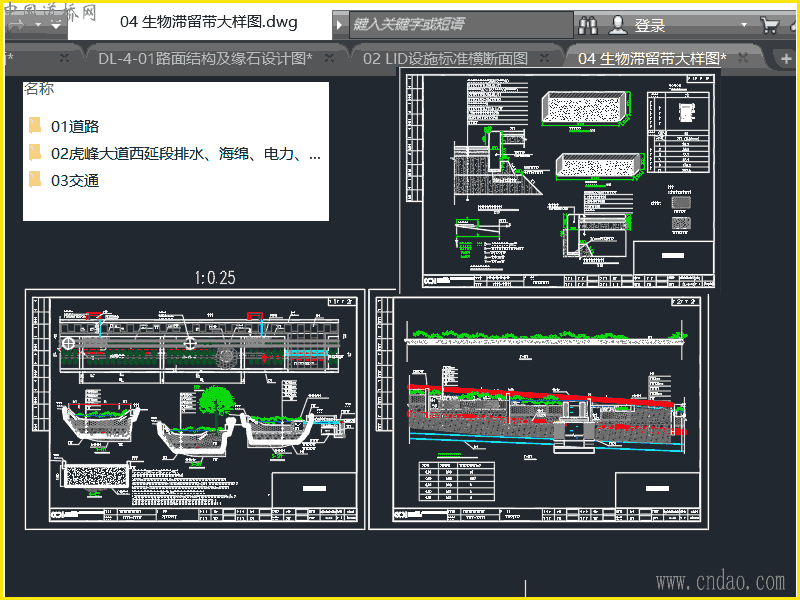Image resolution: width=800 pixels, height=600 pixels.
Task: Close the leftmost partially hidden drawing tab
Action: [x=64, y=58]
